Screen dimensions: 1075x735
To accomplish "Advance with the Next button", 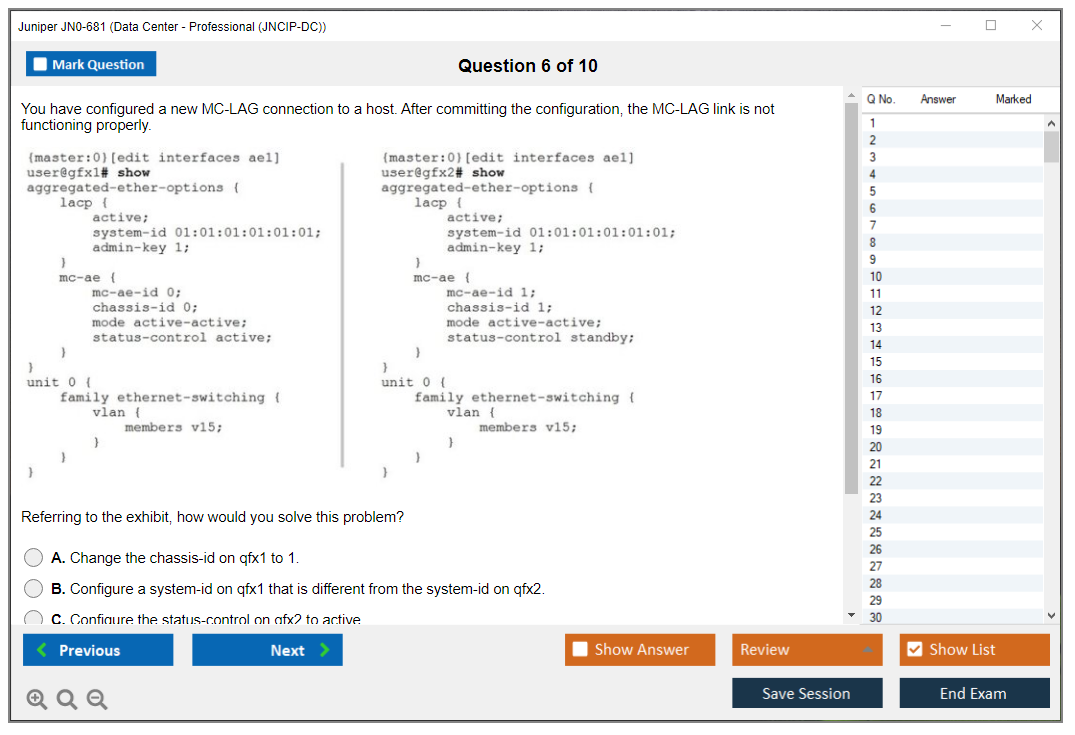I will pyautogui.click(x=267, y=650).
